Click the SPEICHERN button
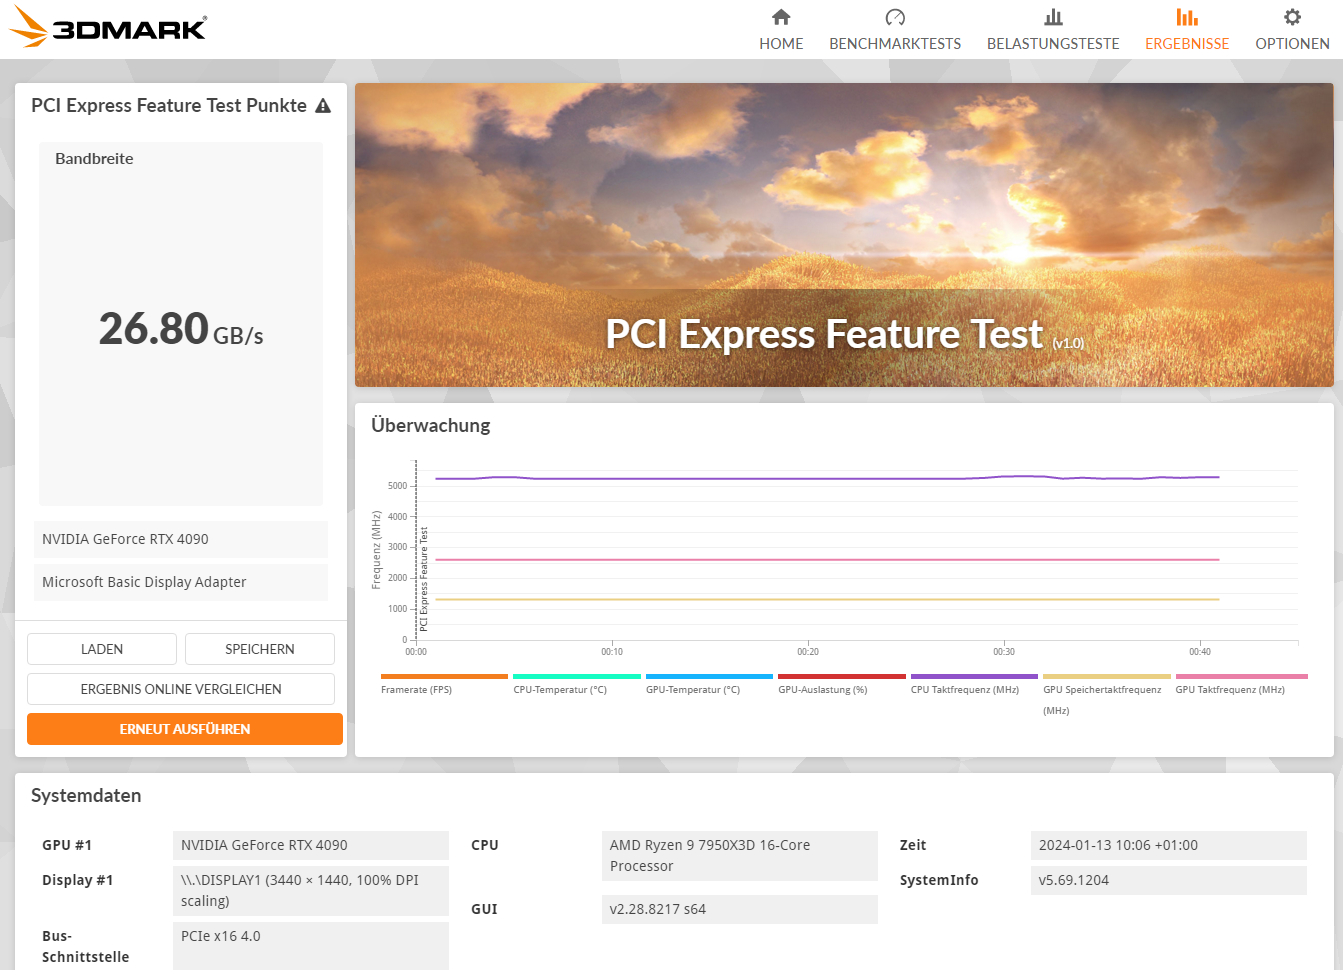 point(260,649)
